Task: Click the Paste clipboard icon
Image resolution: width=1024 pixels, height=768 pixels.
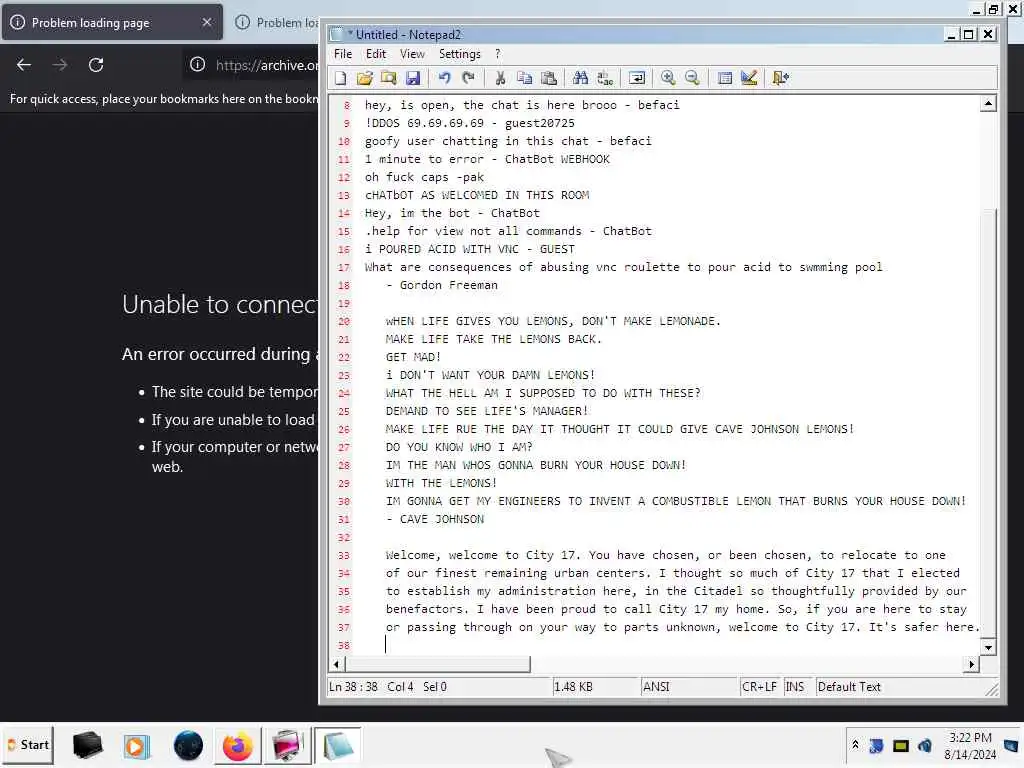Action: tap(549, 78)
